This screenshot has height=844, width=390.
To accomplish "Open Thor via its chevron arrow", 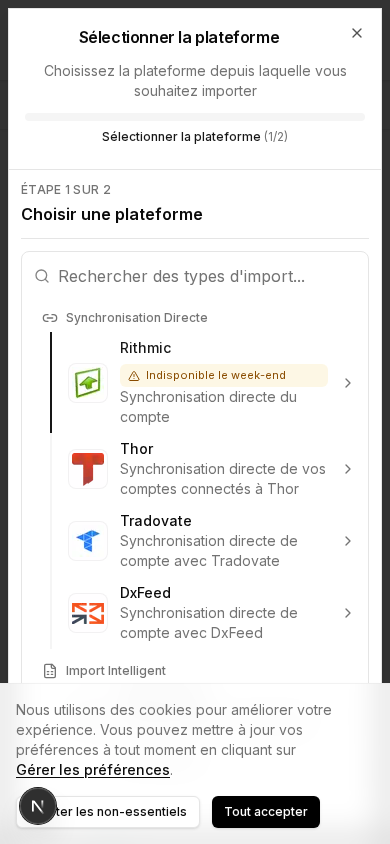I will (348, 469).
